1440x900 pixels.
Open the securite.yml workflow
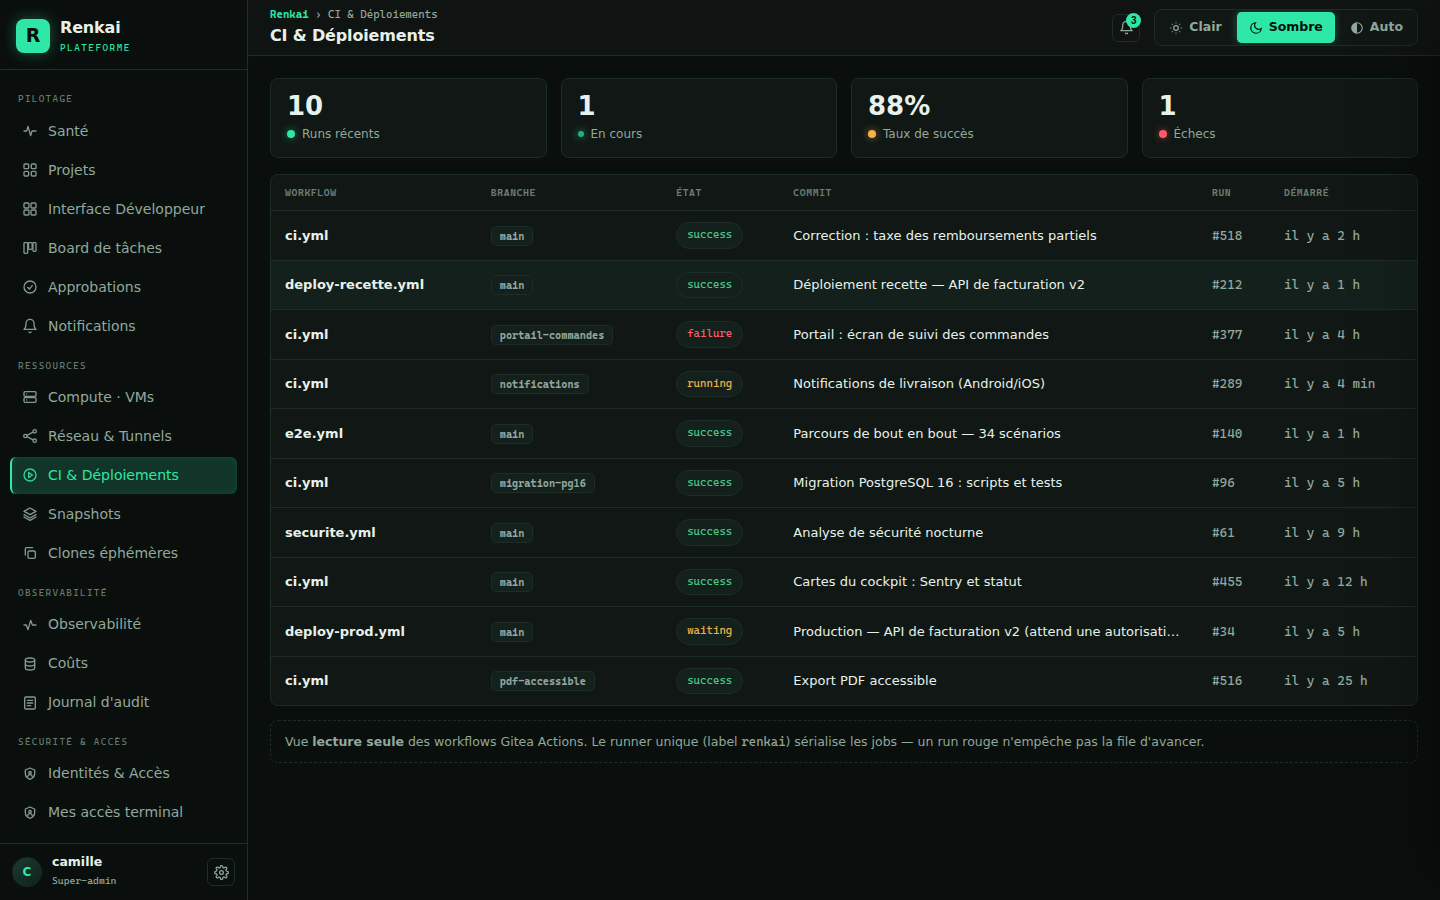pos(844,533)
